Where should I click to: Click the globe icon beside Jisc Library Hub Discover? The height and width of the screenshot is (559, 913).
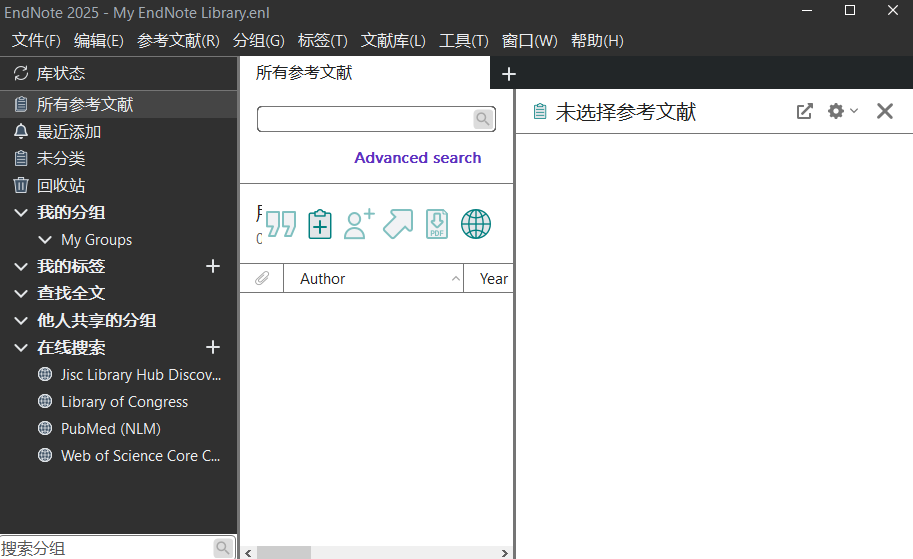click(45, 374)
